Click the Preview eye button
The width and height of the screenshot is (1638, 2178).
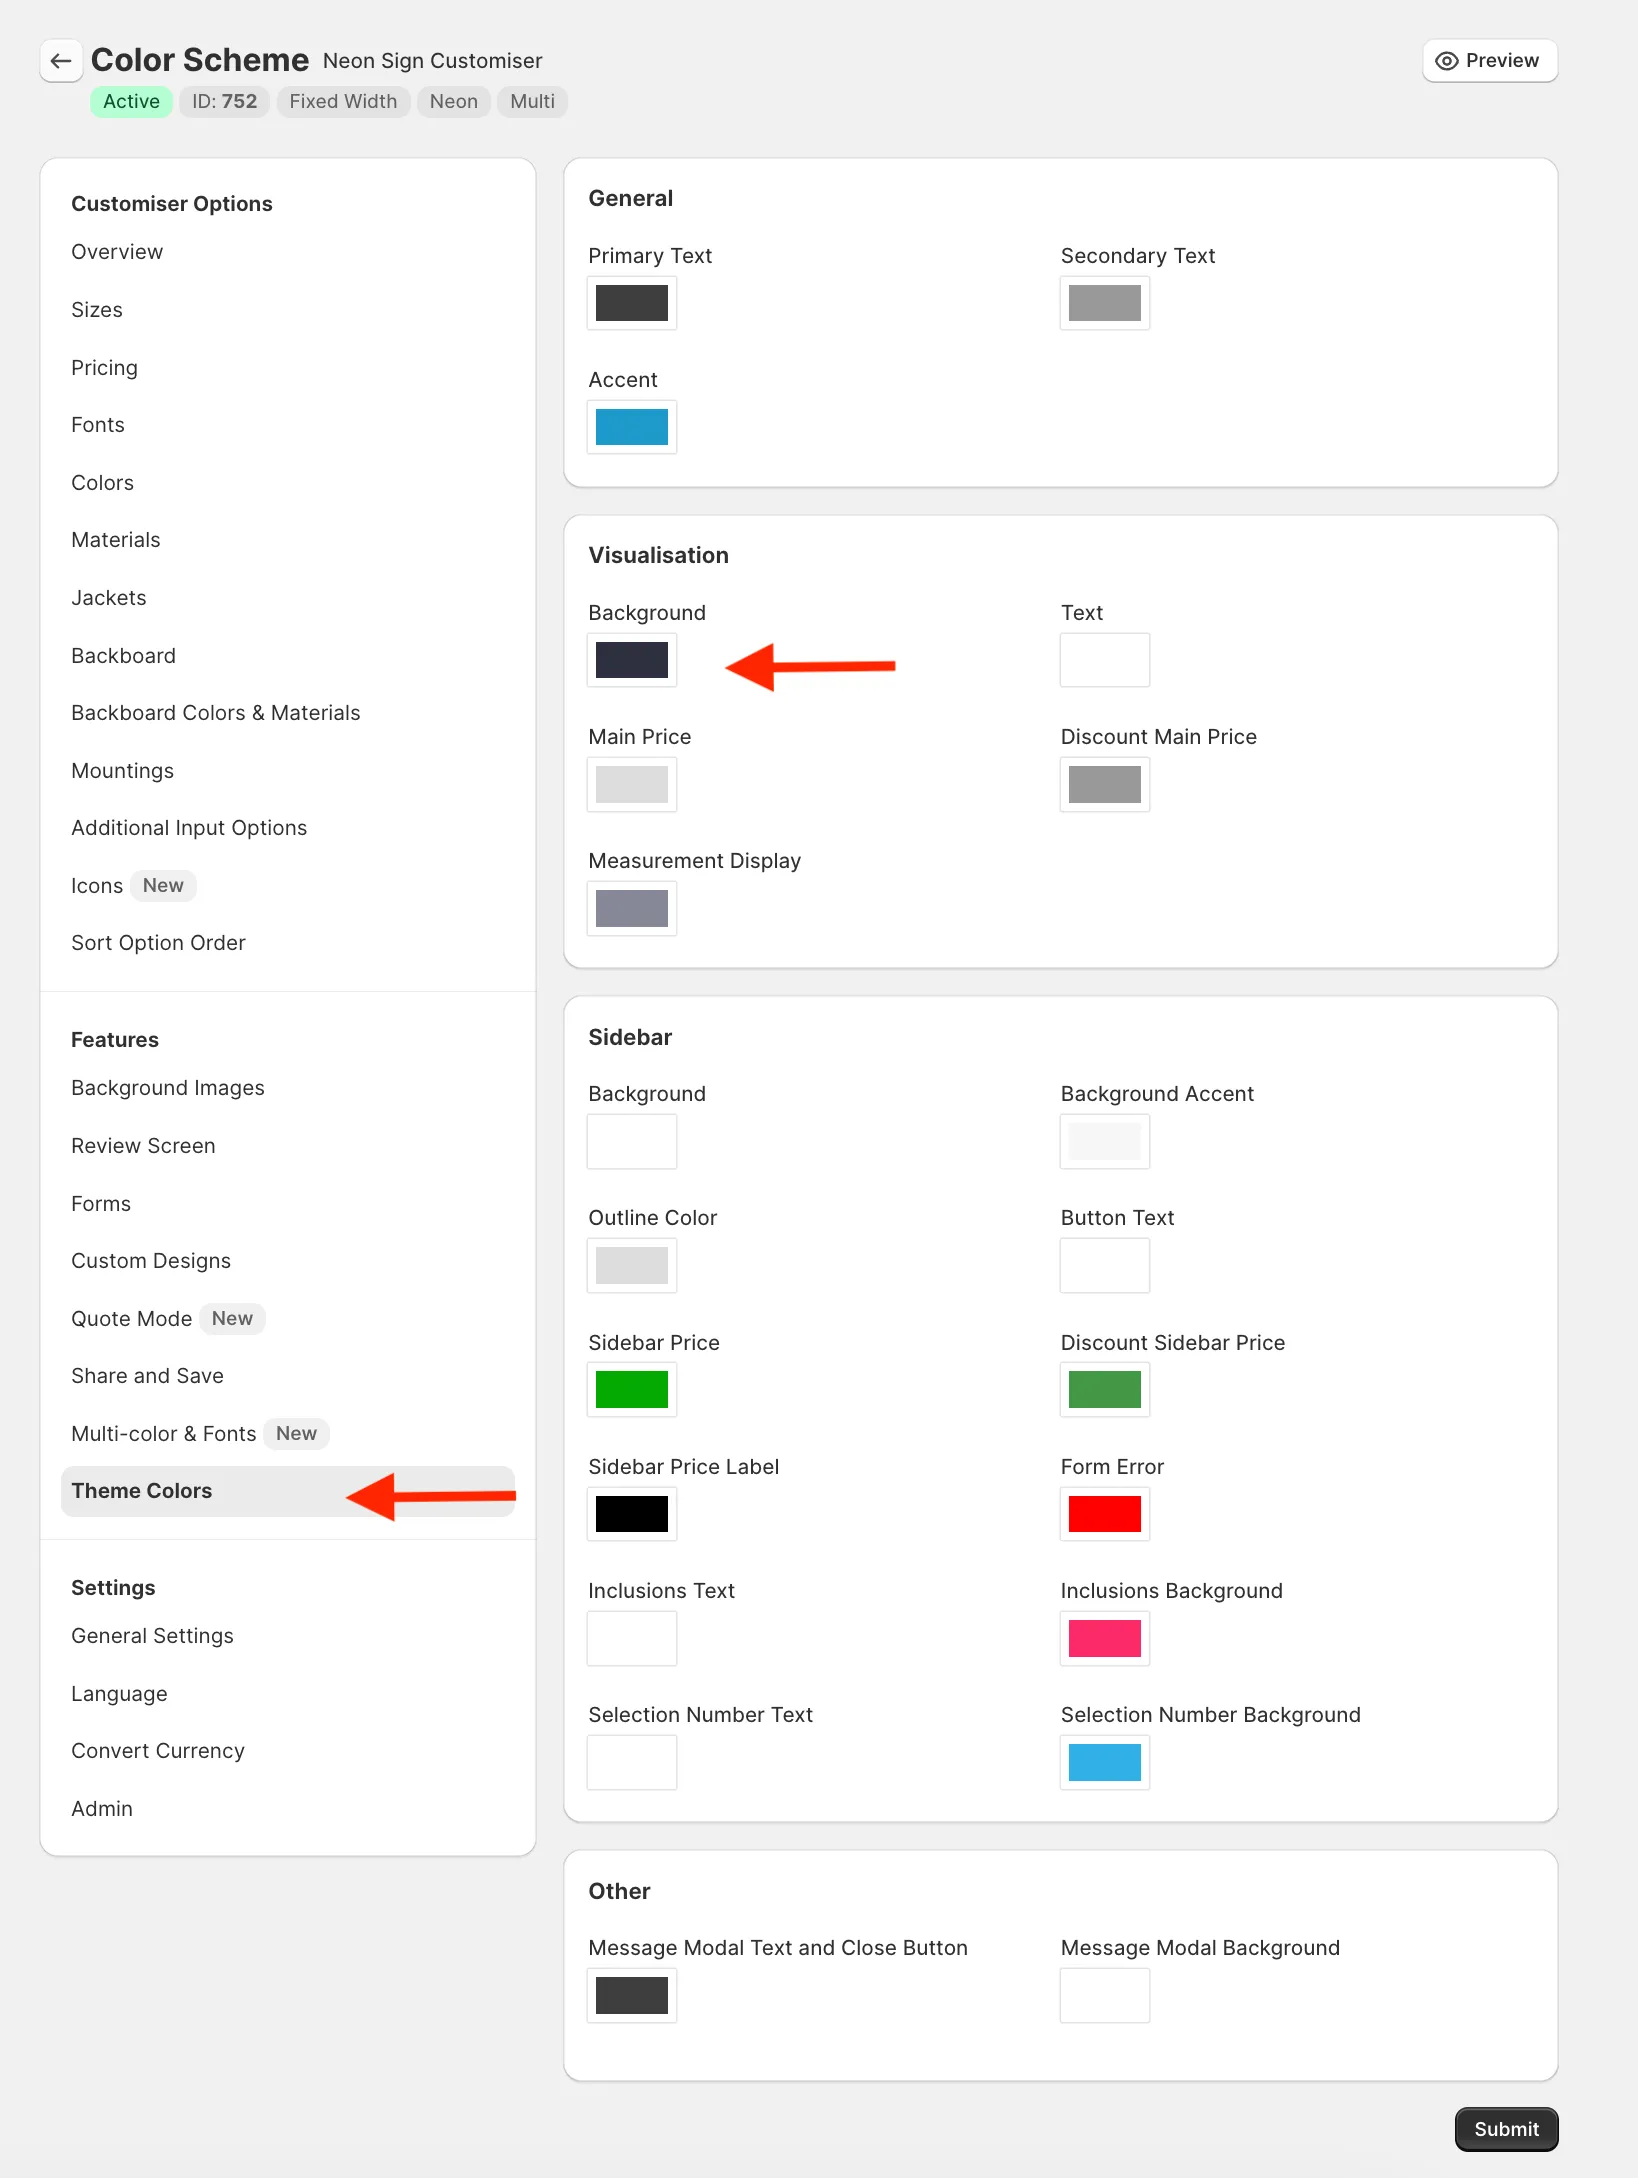(1489, 61)
